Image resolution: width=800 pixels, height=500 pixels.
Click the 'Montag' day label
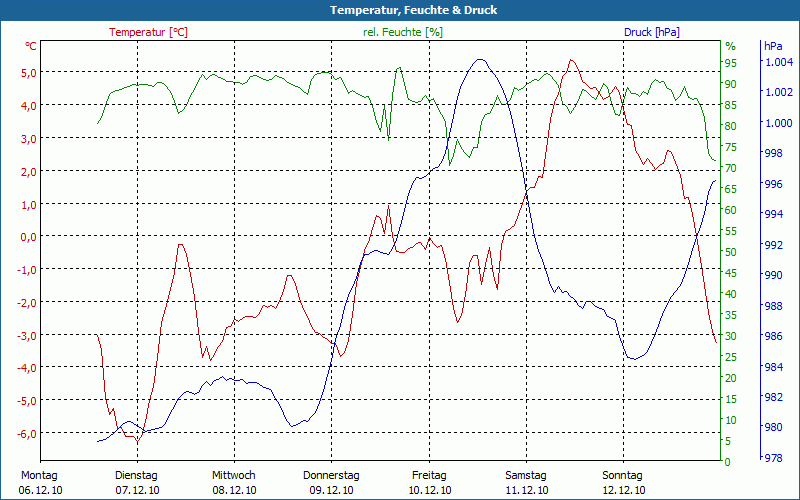tap(39, 475)
